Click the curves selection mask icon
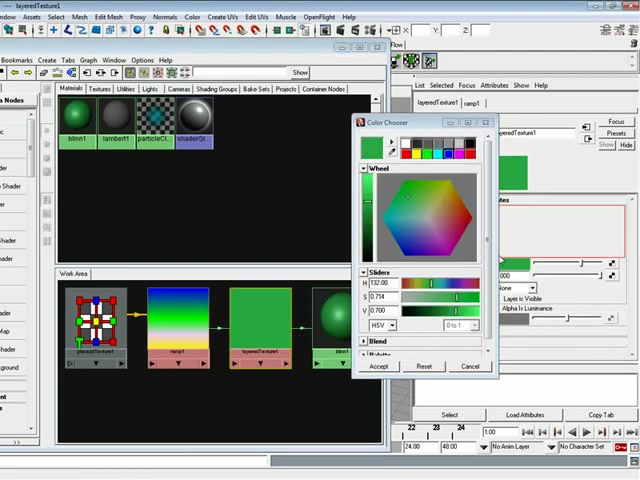 point(82,30)
